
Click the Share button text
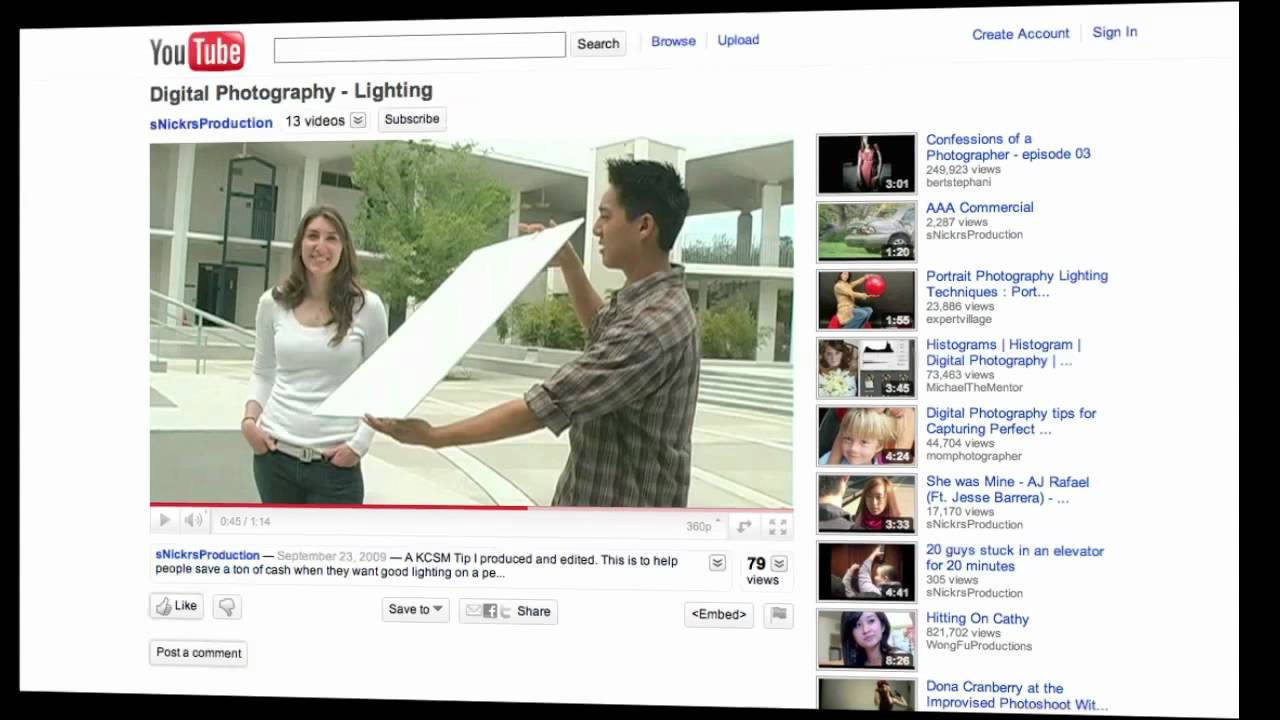coord(534,612)
